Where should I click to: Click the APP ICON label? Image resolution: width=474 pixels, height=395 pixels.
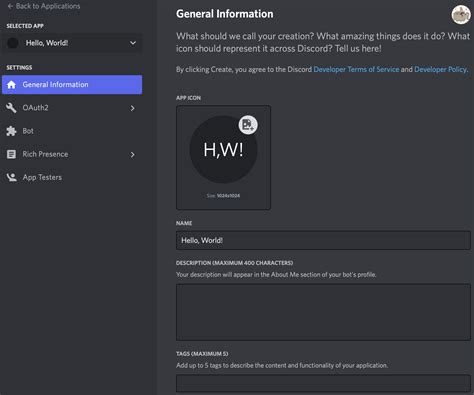188,98
